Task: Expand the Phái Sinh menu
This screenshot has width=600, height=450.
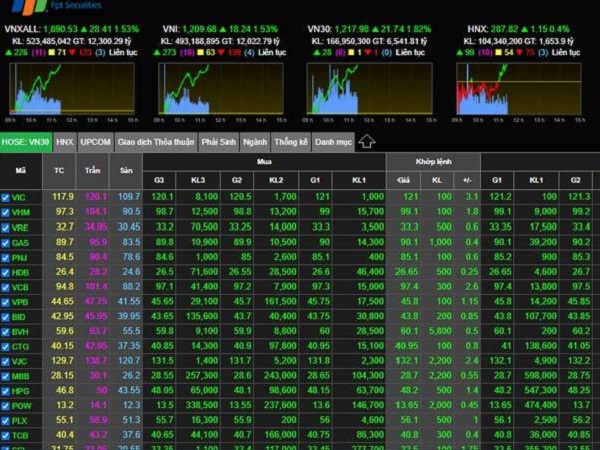Action: pos(217,142)
